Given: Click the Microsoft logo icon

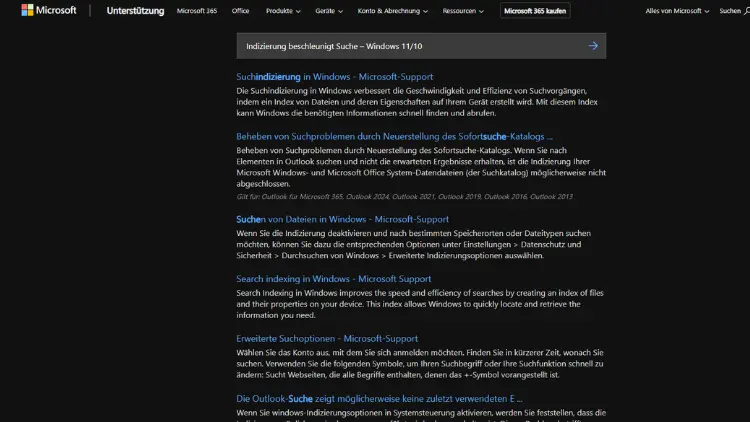Looking at the screenshot, I should tap(27, 10).
